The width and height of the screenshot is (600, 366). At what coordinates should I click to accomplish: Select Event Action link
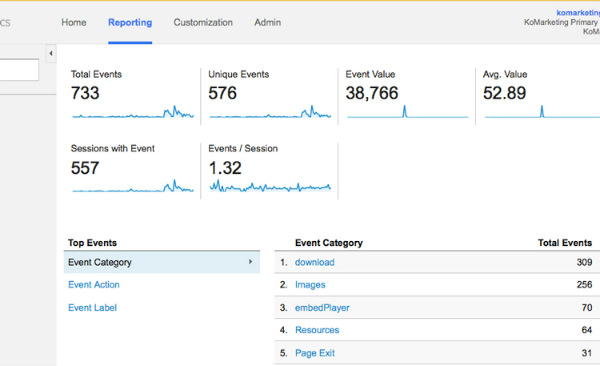pos(94,284)
